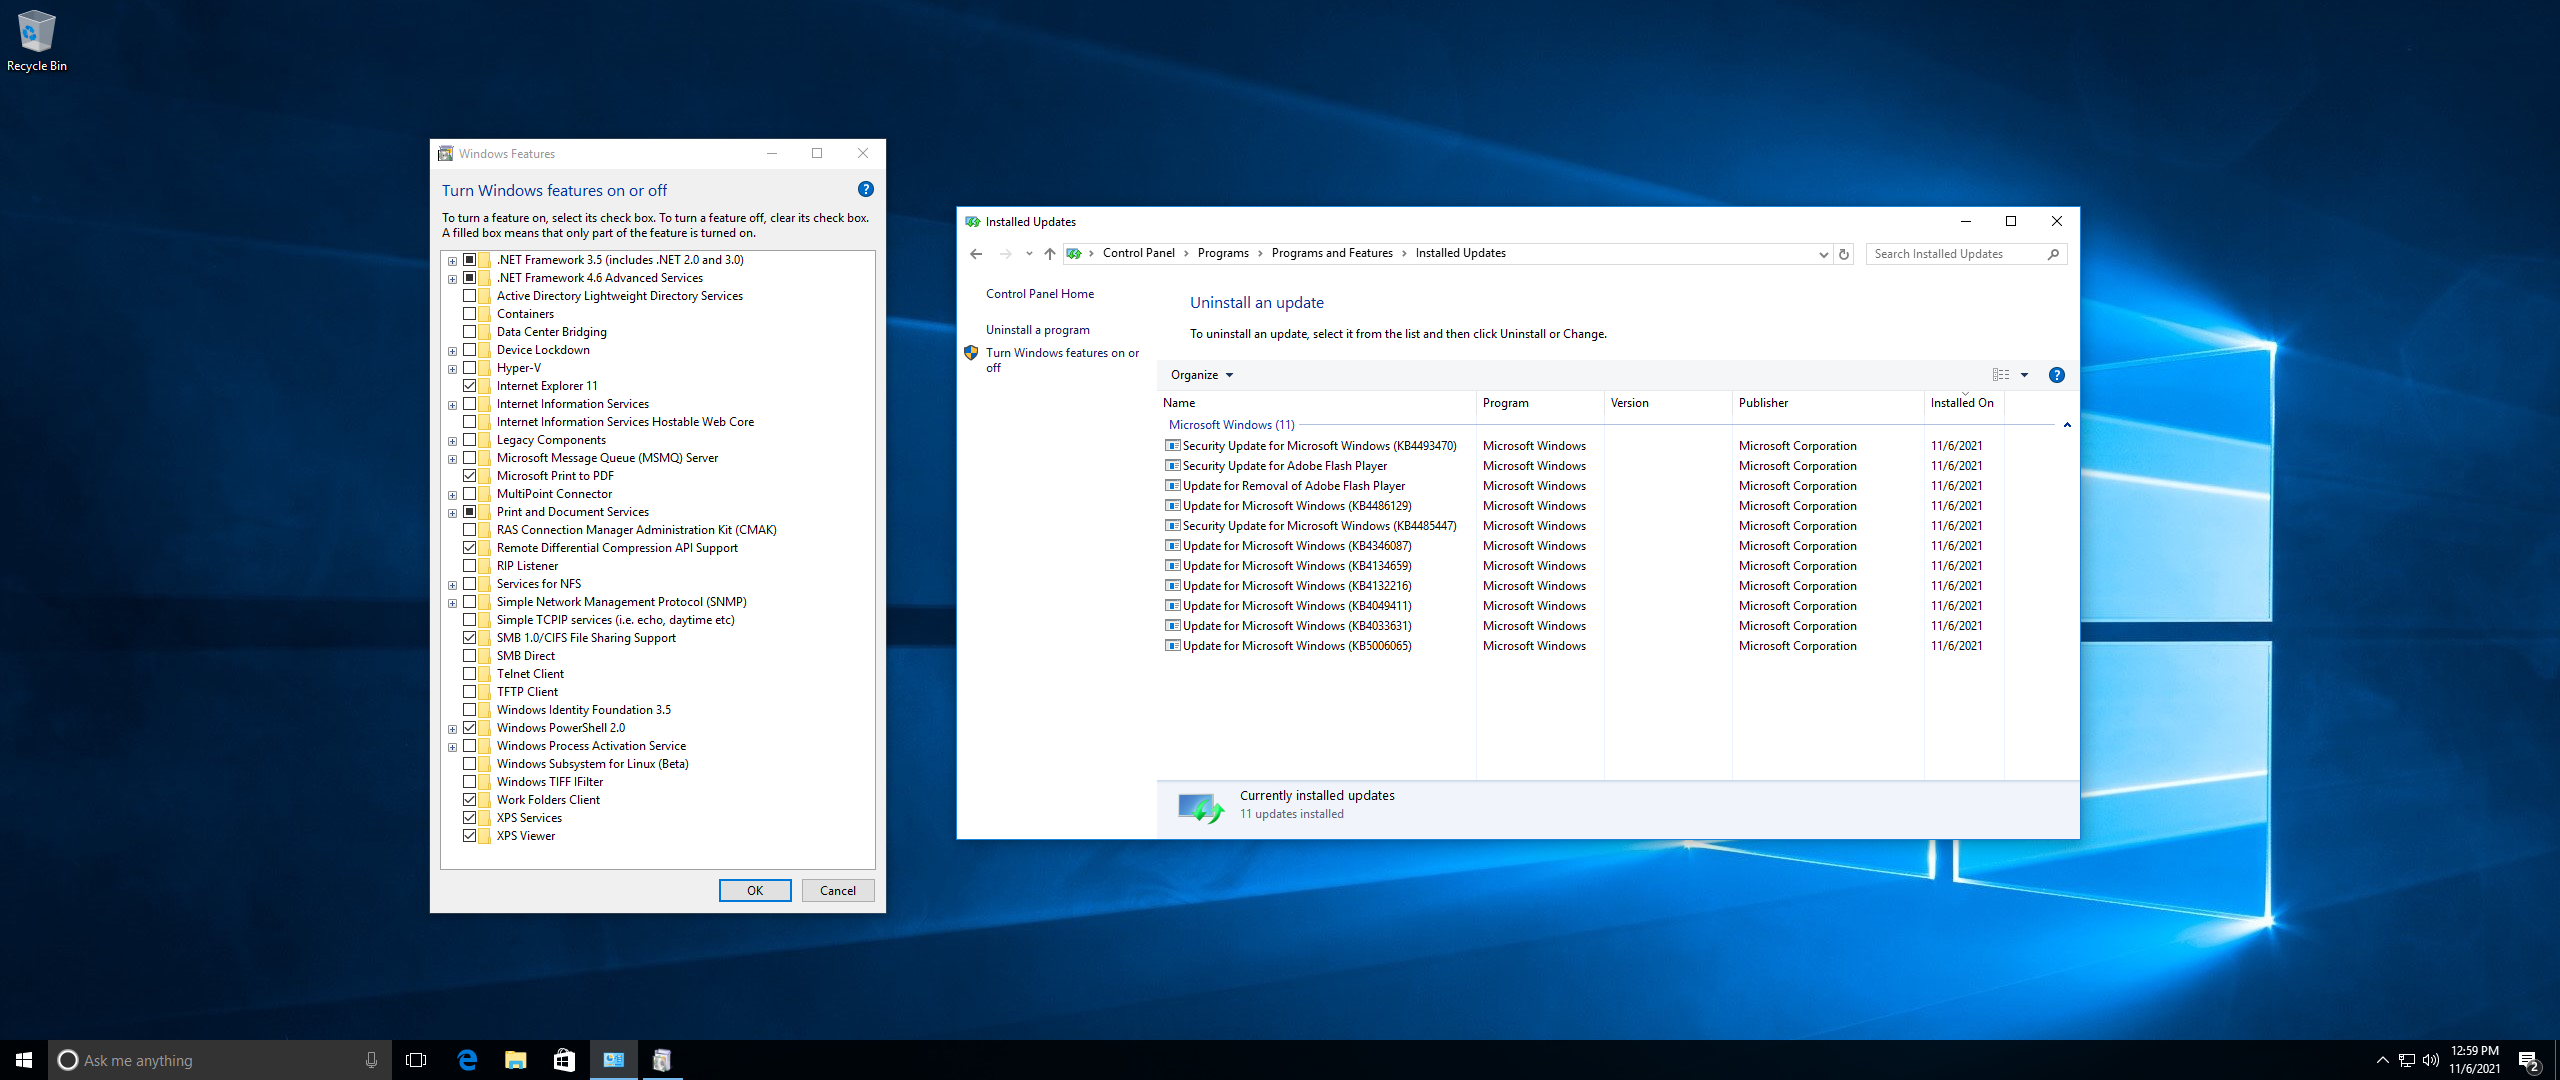Click OK in Windows Features dialog
2560x1080 pixels.
coord(755,890)
